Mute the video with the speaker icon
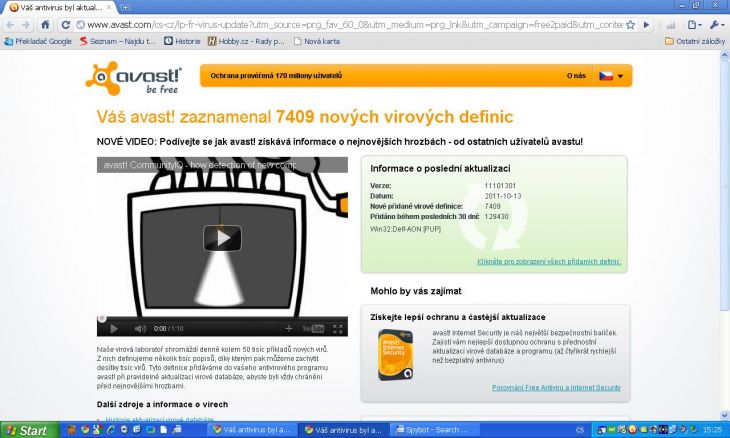The width and height of the screenshot is (730, 438). (x=140, y=329)
